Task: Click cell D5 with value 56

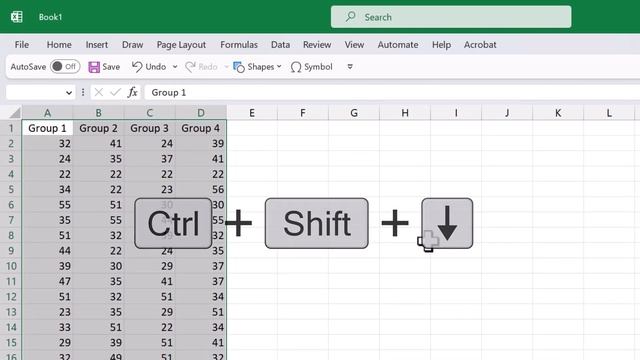Action: pyautogui.click(x=201, y=189)
